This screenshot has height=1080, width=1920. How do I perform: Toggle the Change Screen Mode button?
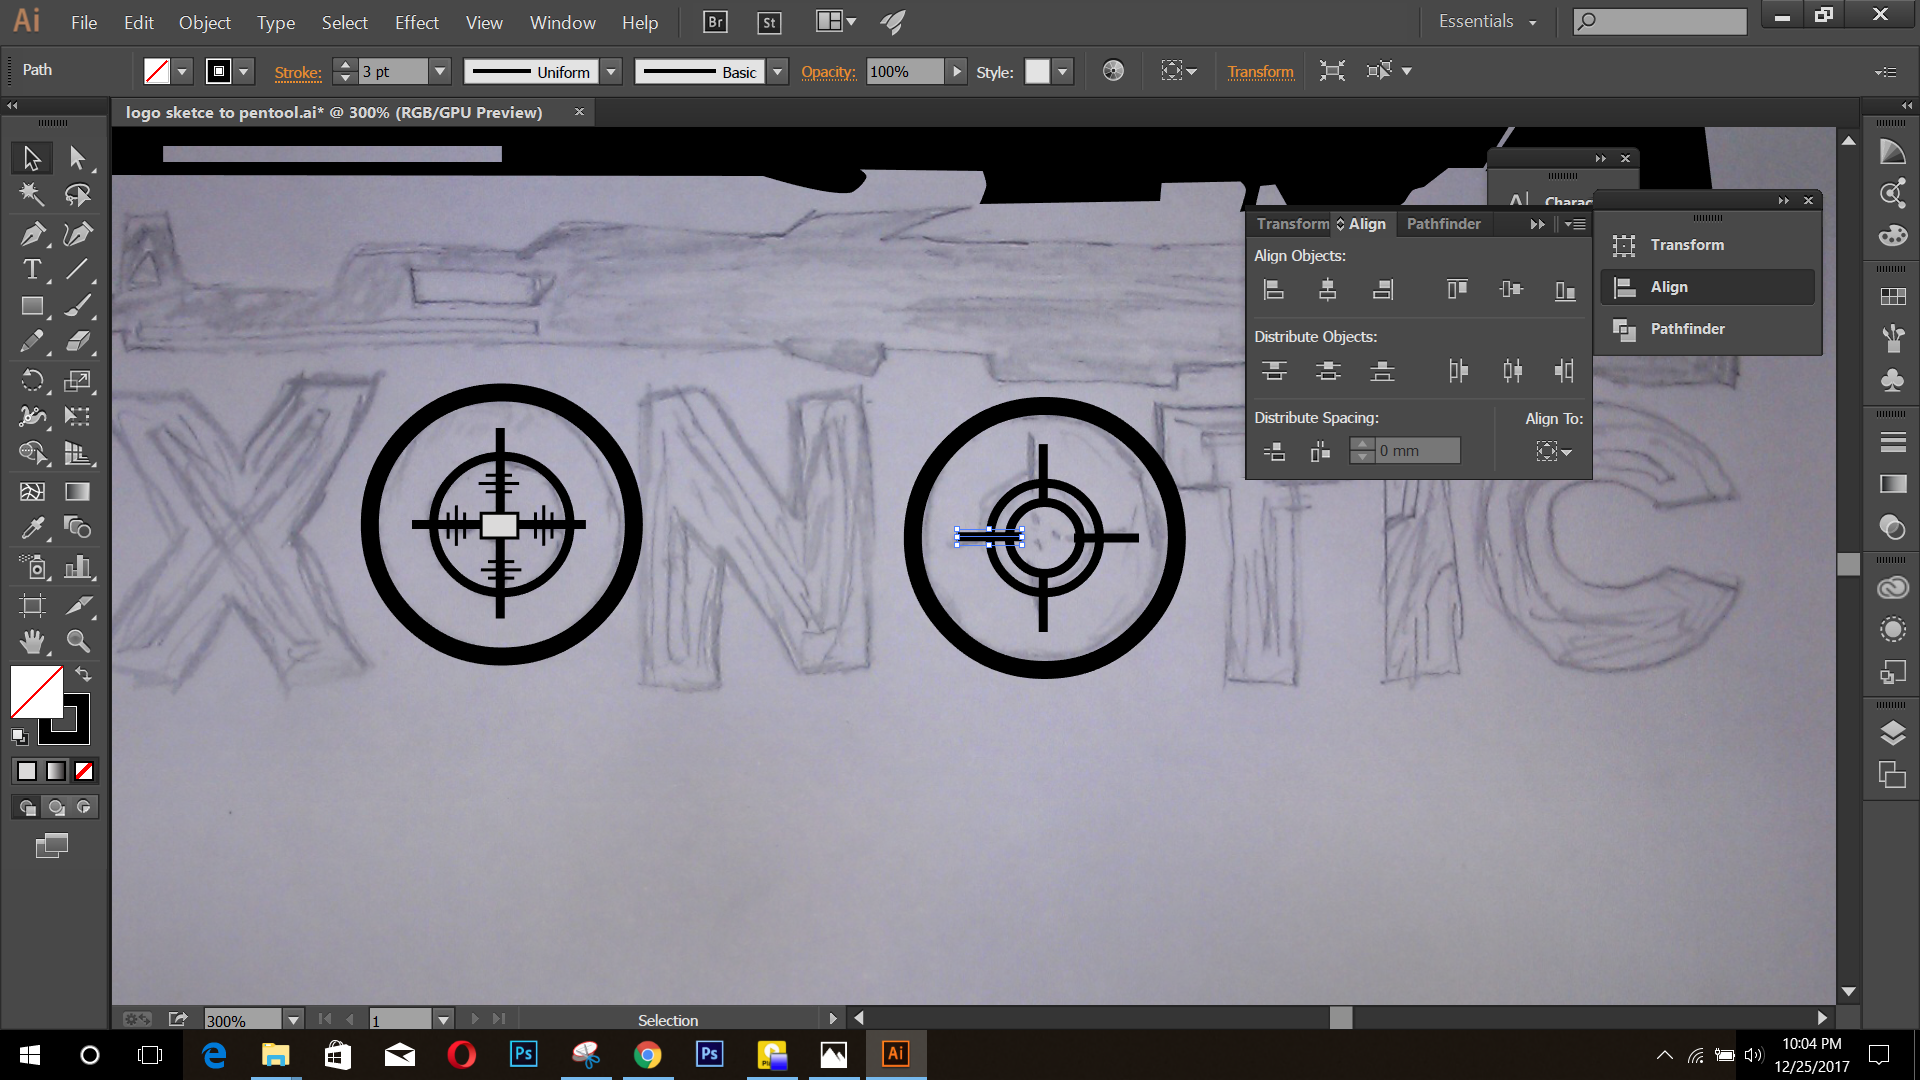(52, 846)
